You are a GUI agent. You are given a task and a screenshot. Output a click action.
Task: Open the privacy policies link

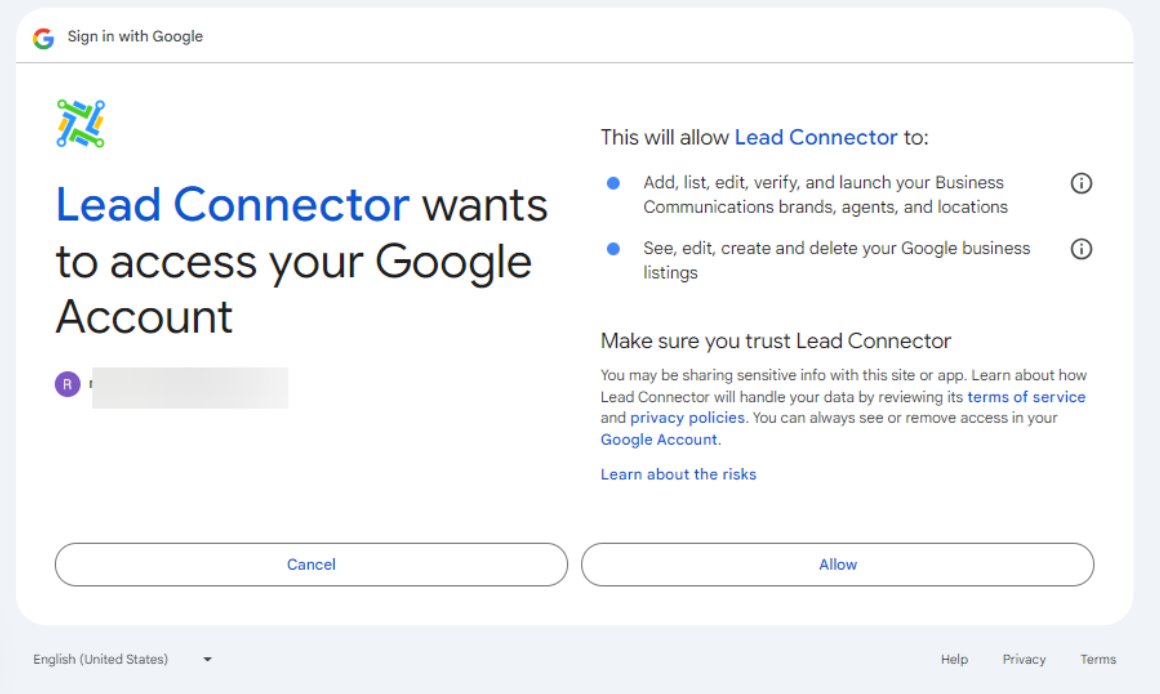point(687,418)
